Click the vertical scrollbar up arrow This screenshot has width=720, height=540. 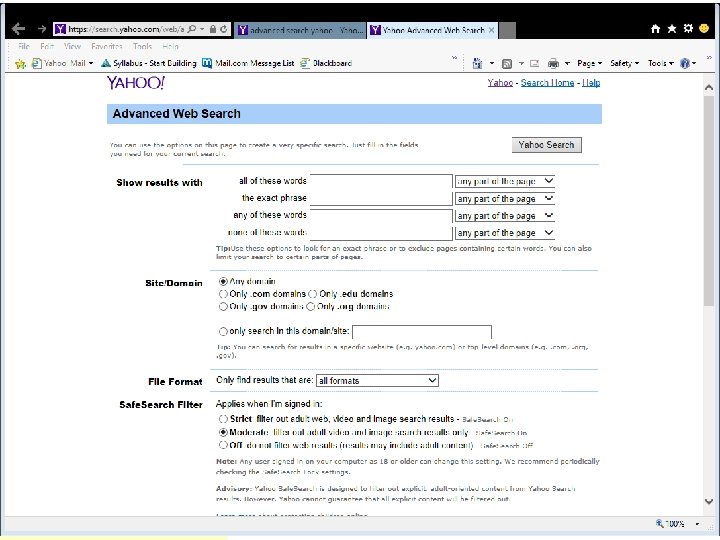[709, 87]
